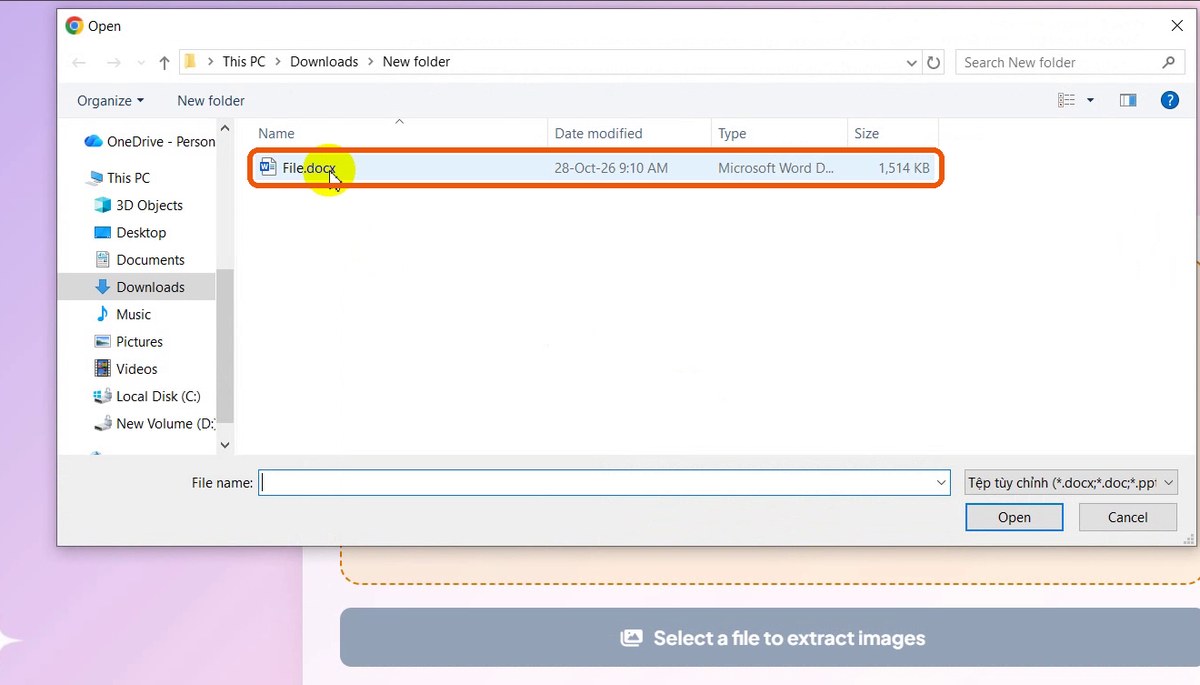Click the Videos film icon

coord(102,368)
